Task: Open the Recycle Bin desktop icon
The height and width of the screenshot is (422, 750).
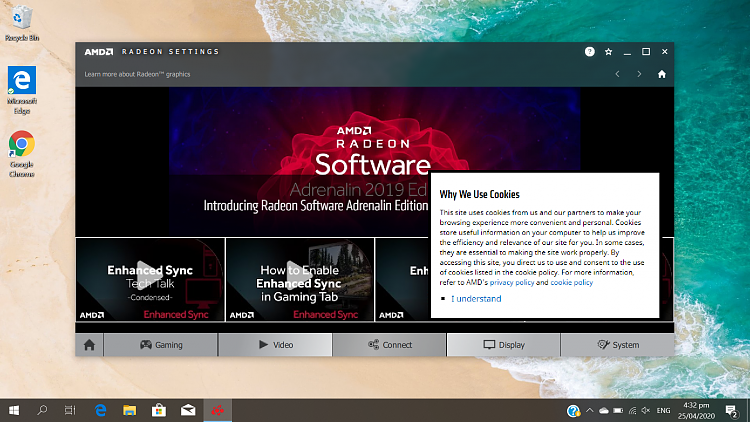Action: click(x=22, y=23)
